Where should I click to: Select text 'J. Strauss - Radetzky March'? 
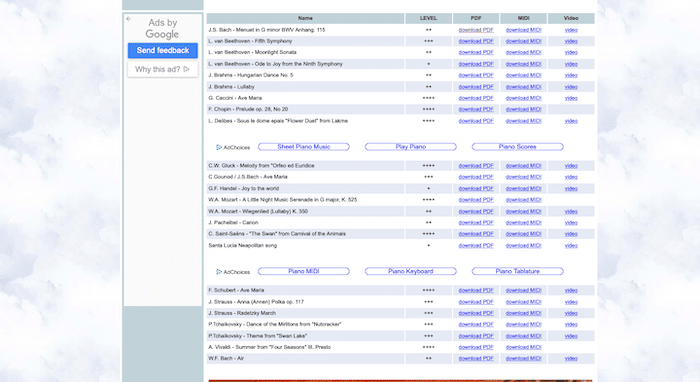242,313
